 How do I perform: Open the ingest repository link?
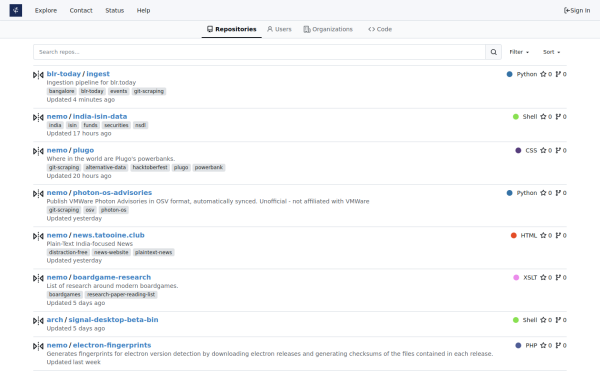tap(98, 74)
